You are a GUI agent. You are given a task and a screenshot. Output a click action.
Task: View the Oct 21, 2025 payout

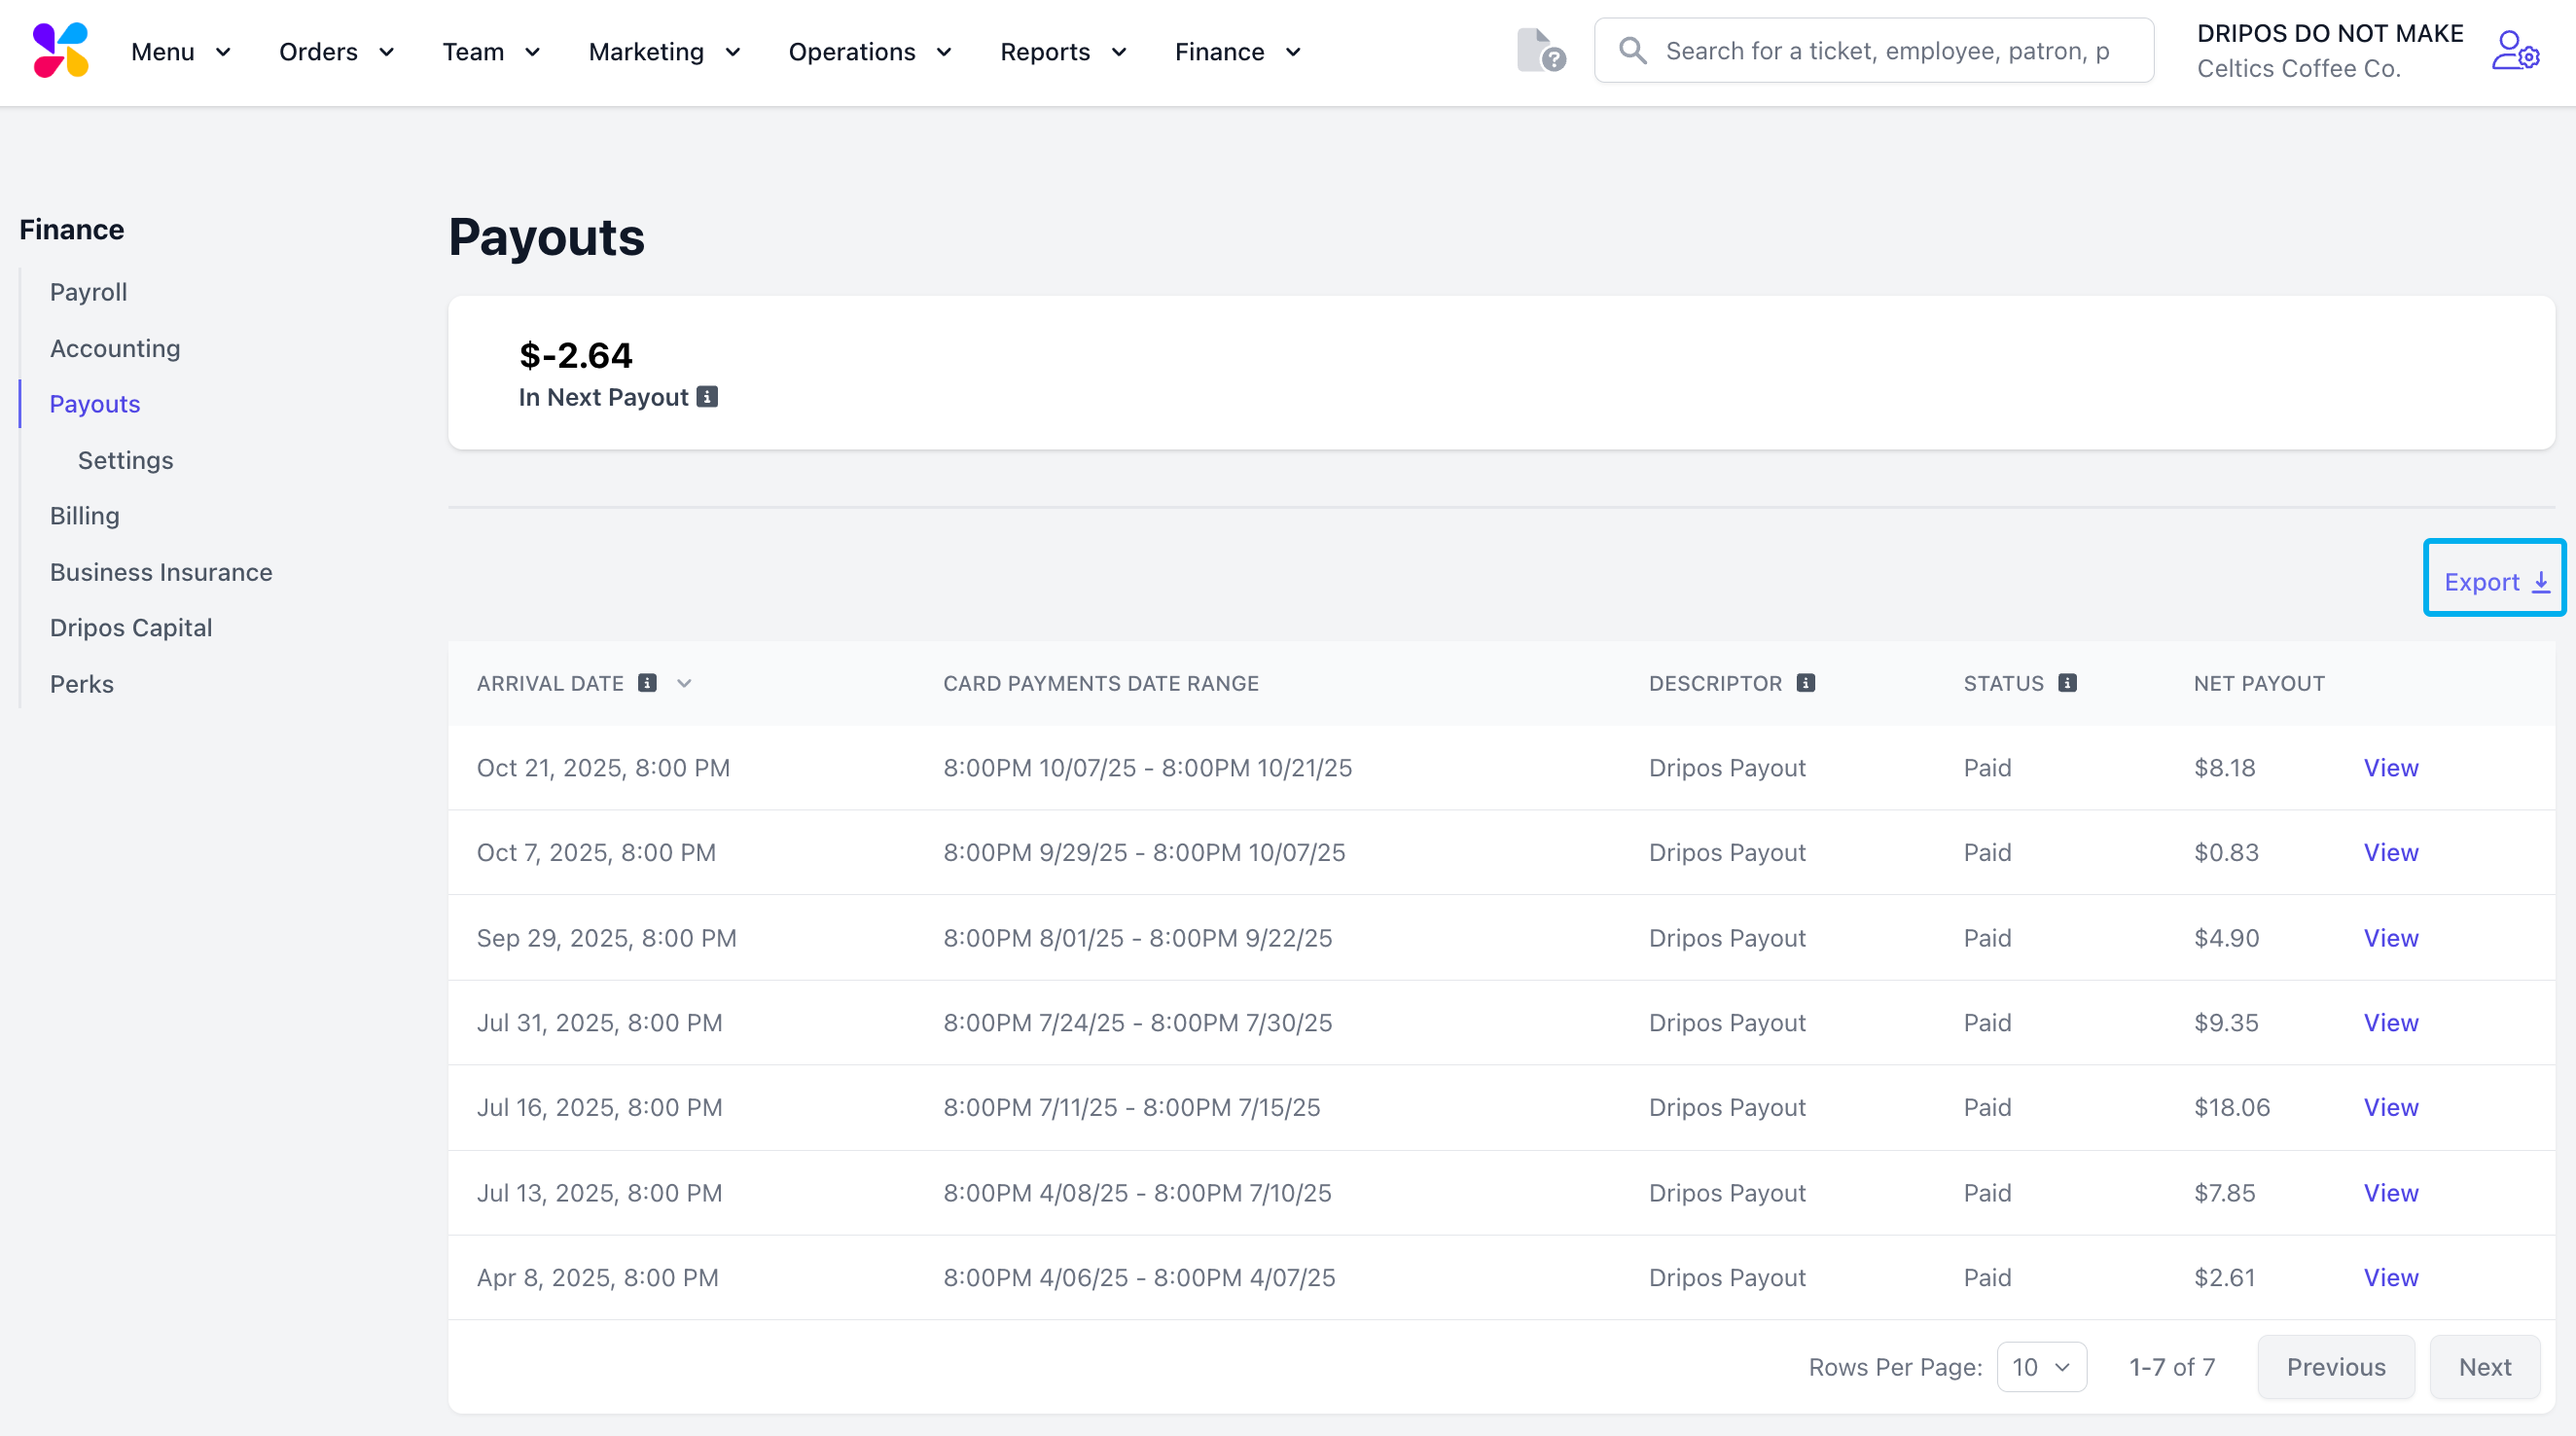[x=2390, y=768]
